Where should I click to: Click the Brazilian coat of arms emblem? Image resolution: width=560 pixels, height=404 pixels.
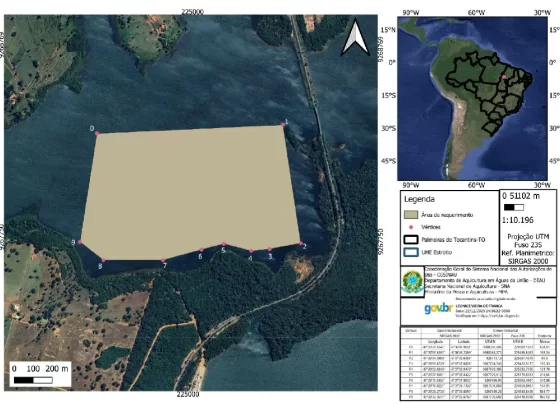[x=412, y=281]
